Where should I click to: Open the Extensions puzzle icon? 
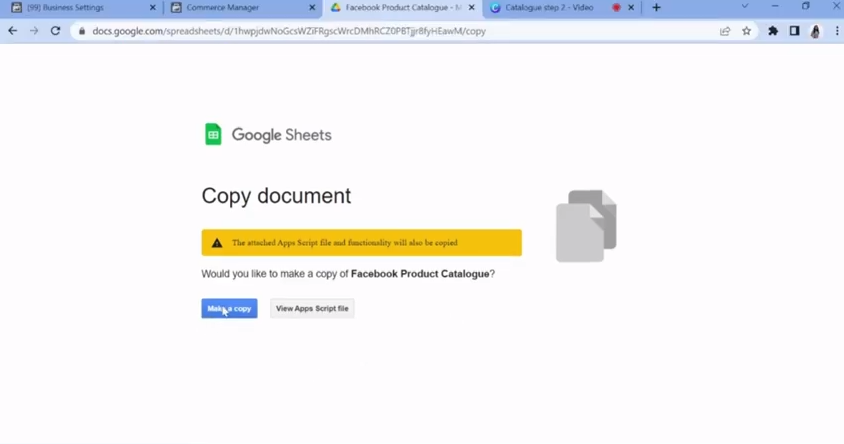(x=773, y=31)
